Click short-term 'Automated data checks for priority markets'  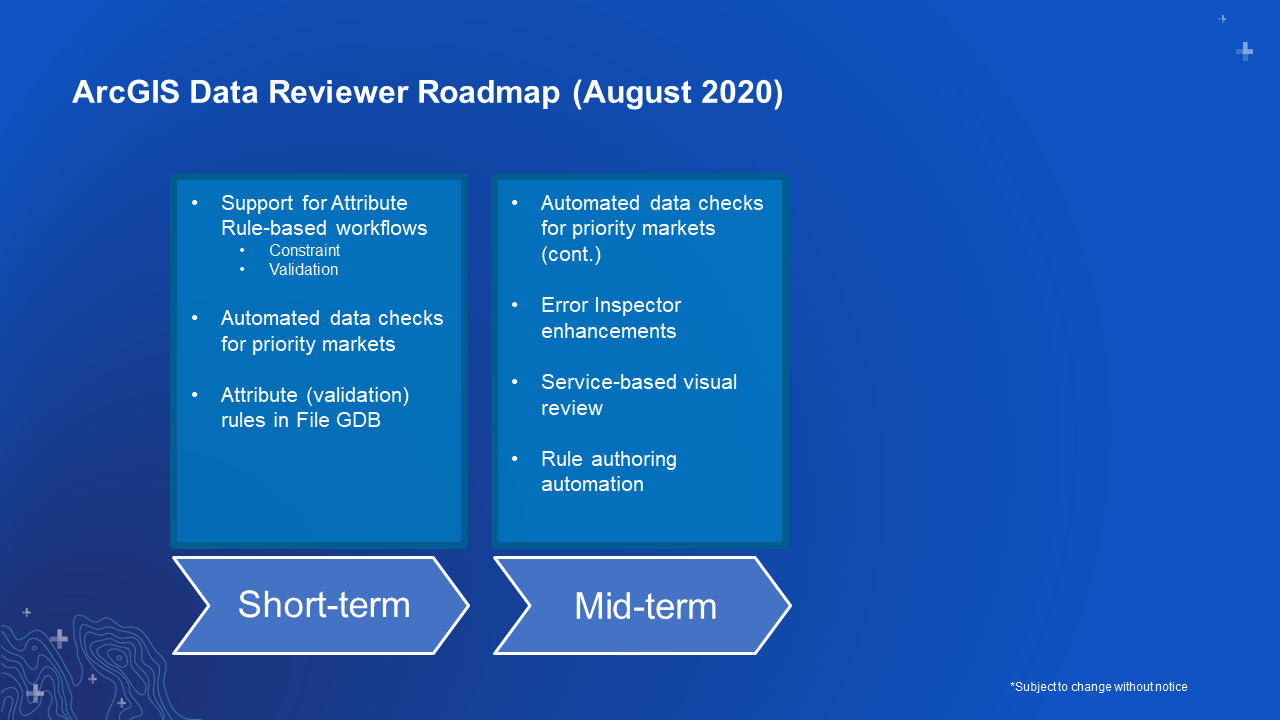pyautogui.click(x=332, y=331)
